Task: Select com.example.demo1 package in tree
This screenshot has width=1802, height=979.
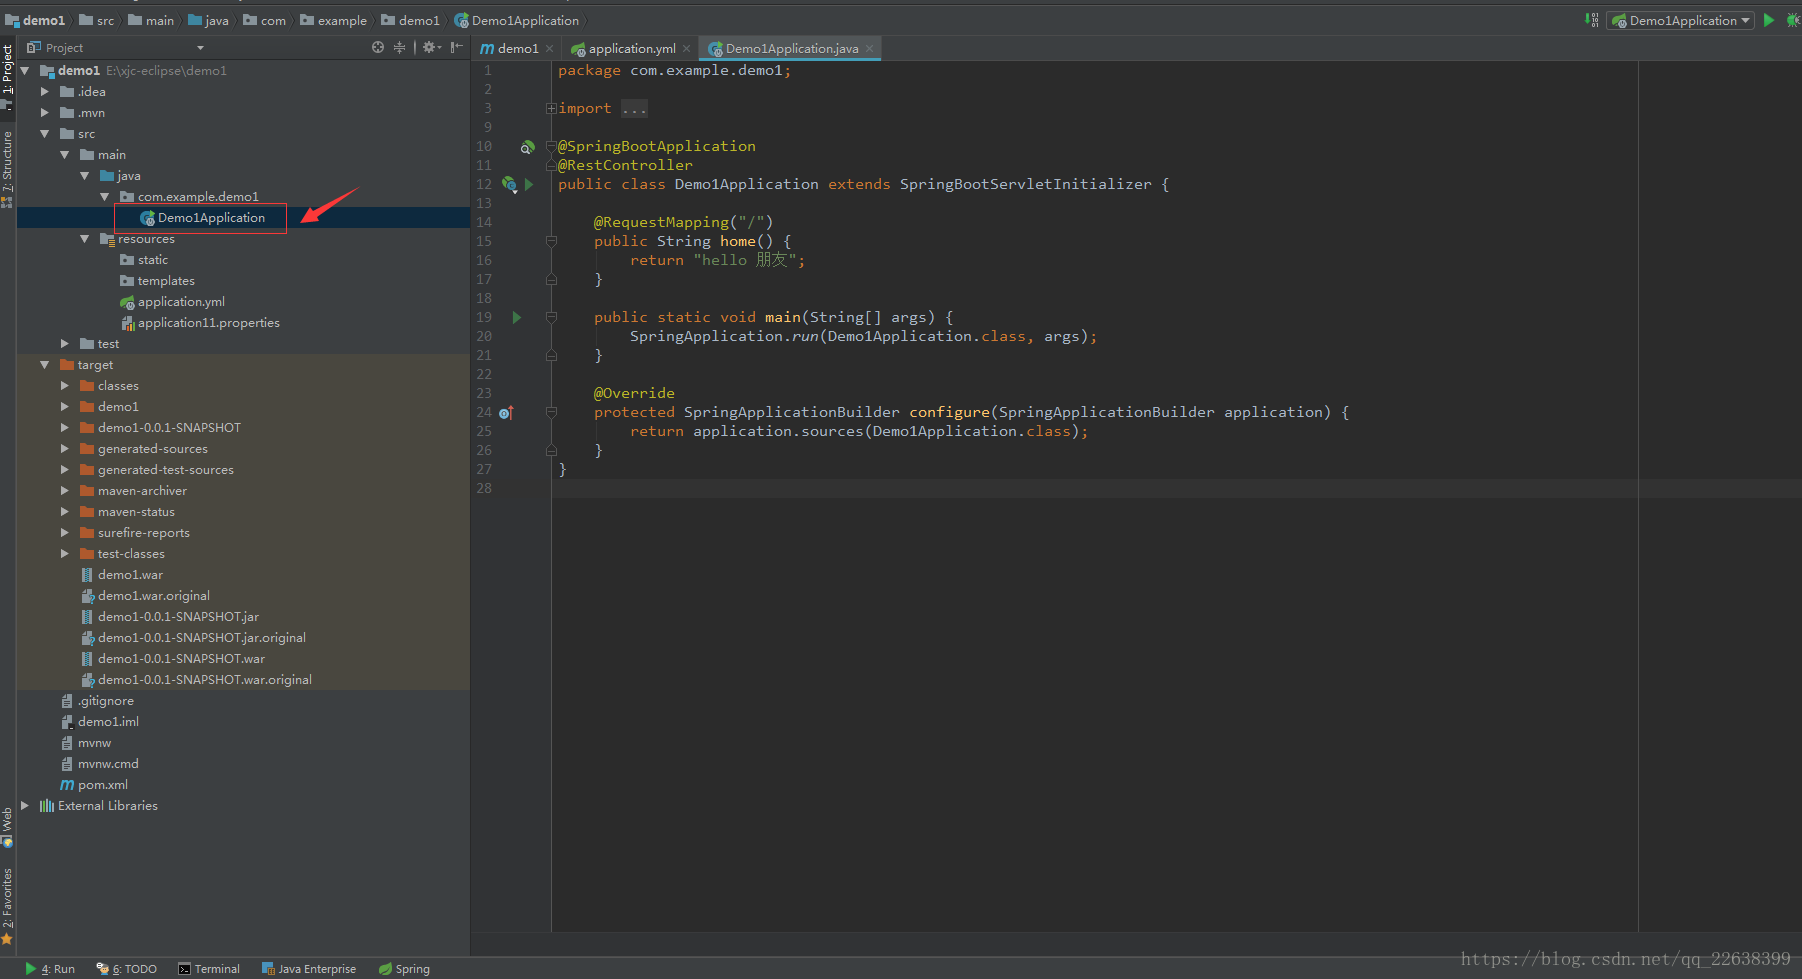Action: (189, 196)
